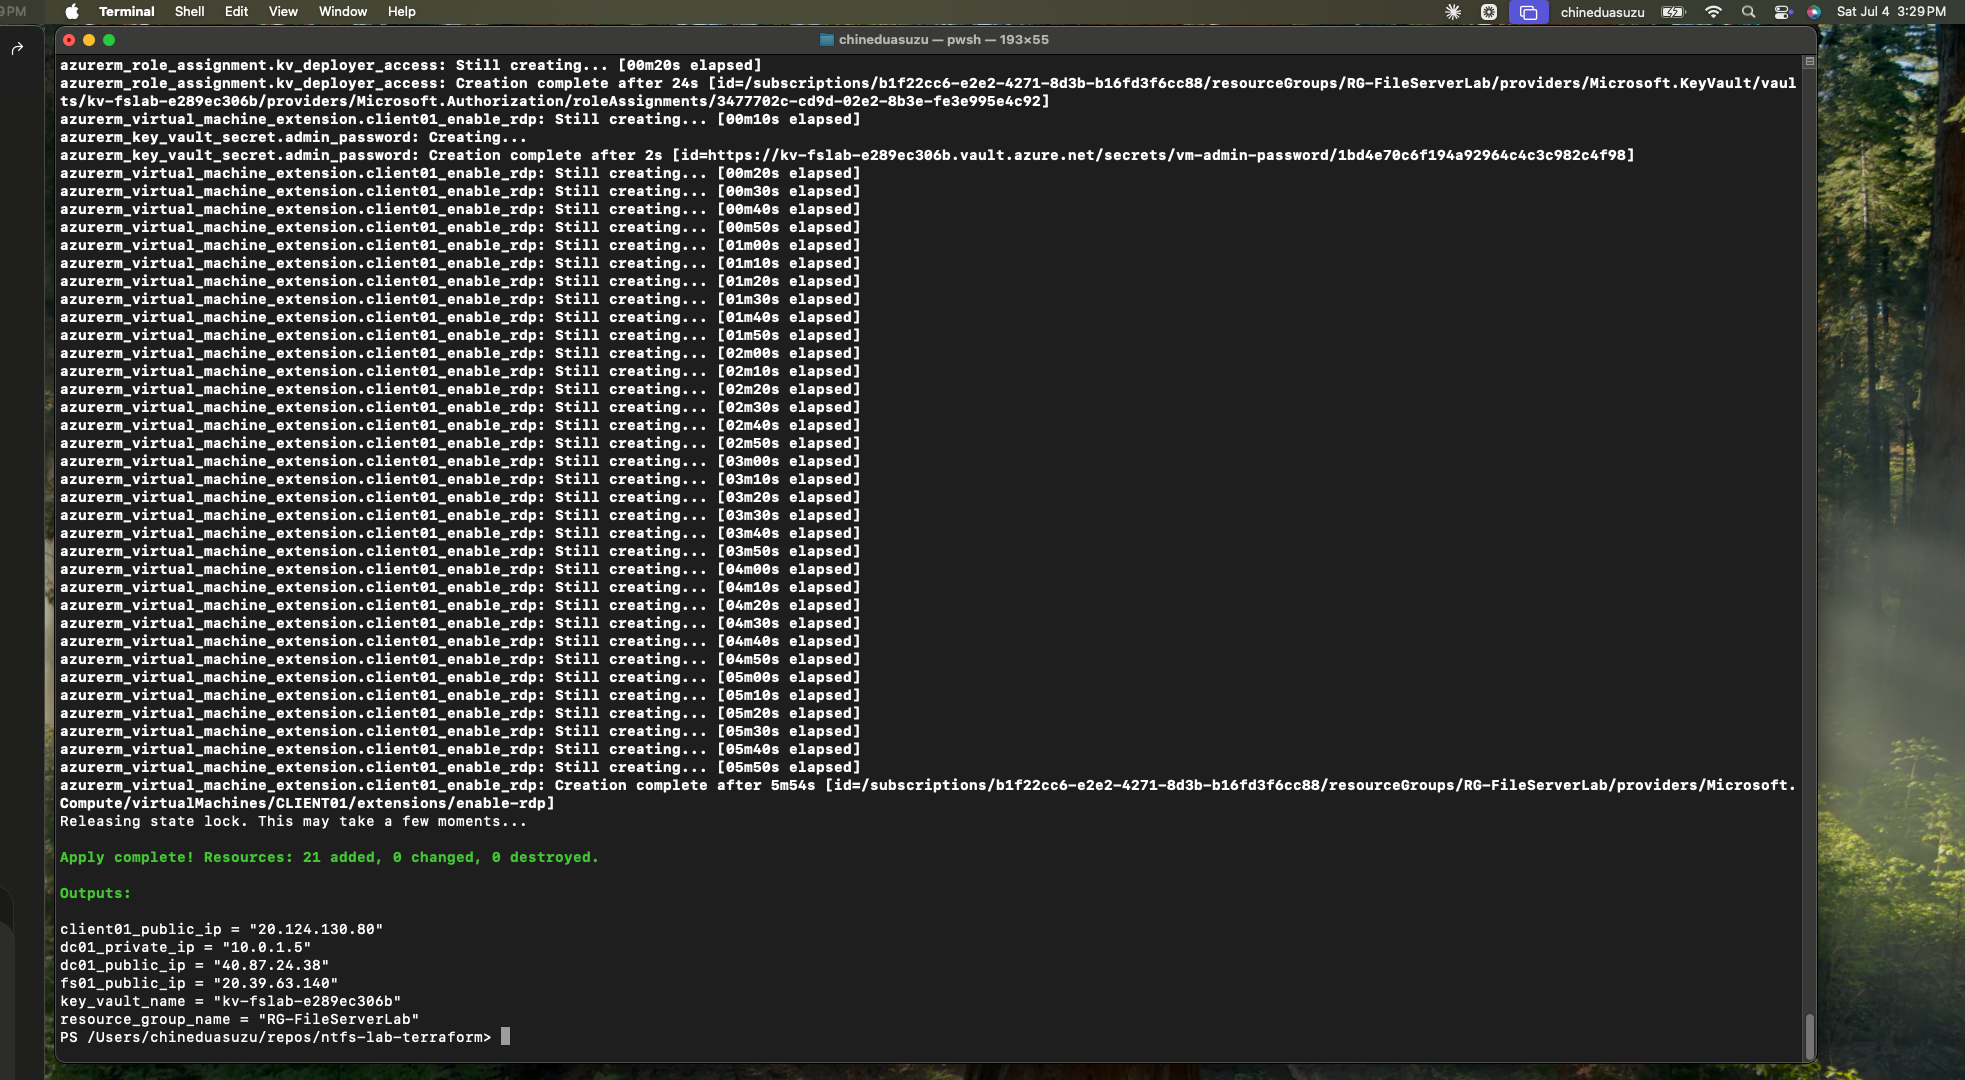Click the Releasing state lock line

click(x=293, y=821)
